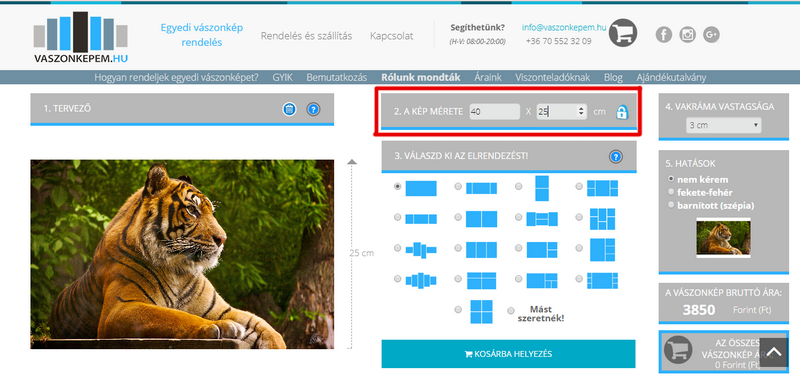Image resolution: width=800 pixels, height=379 pixels.
Task: Pick the four staggered offset panels layout icon
Action: [421, 250]
